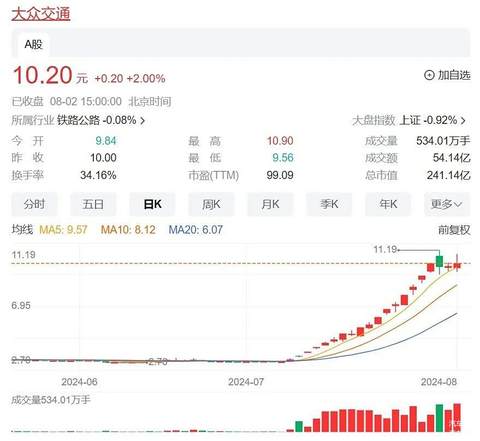
Task: Select the A股 tab
Action: pos(34,44)
